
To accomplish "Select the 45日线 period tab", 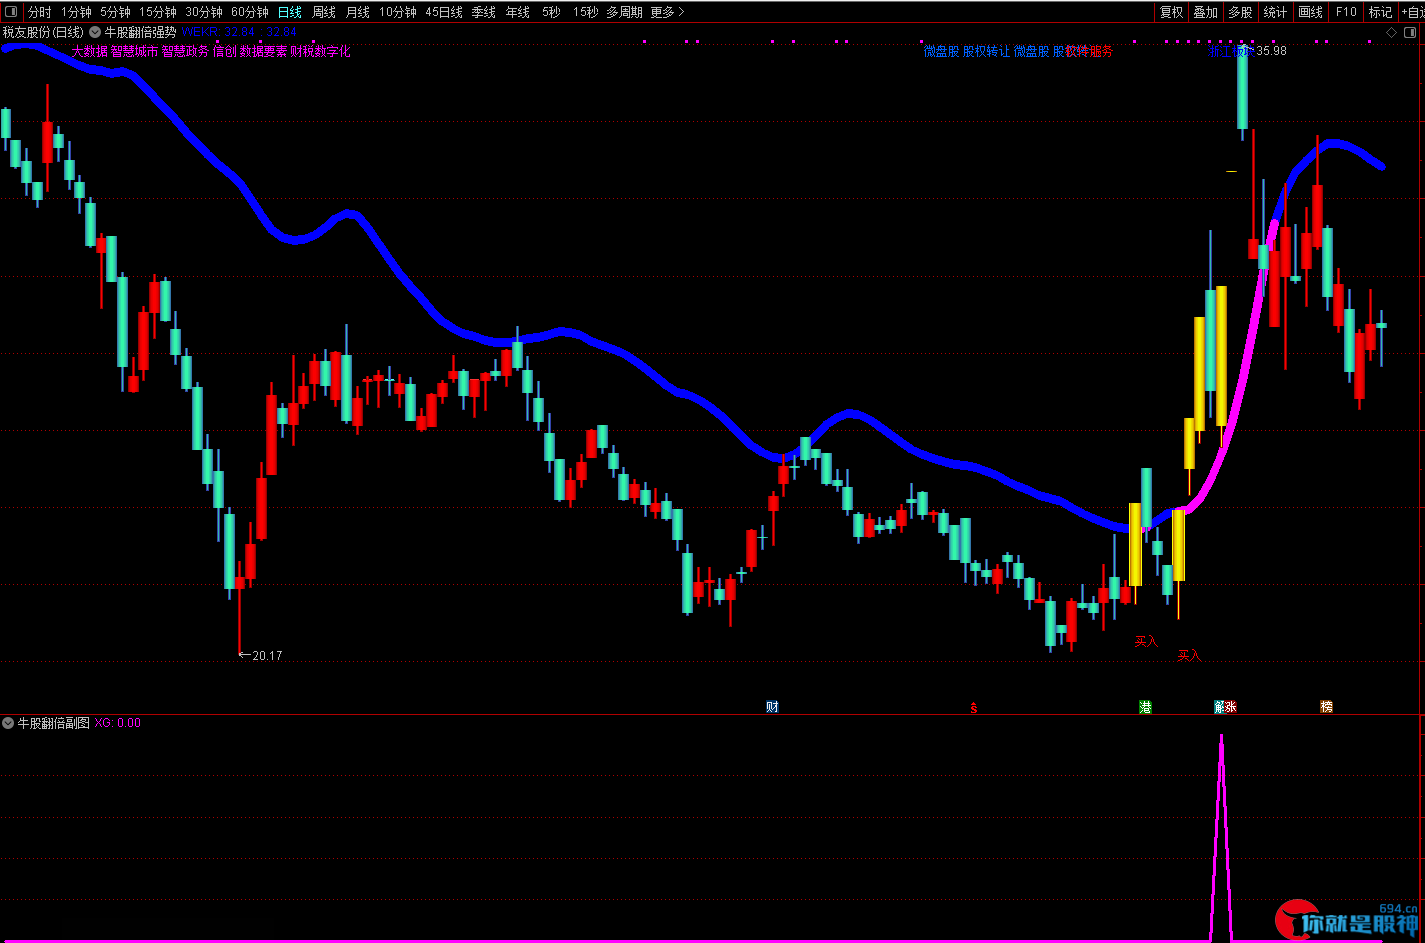I will click(x=444, y=12).
